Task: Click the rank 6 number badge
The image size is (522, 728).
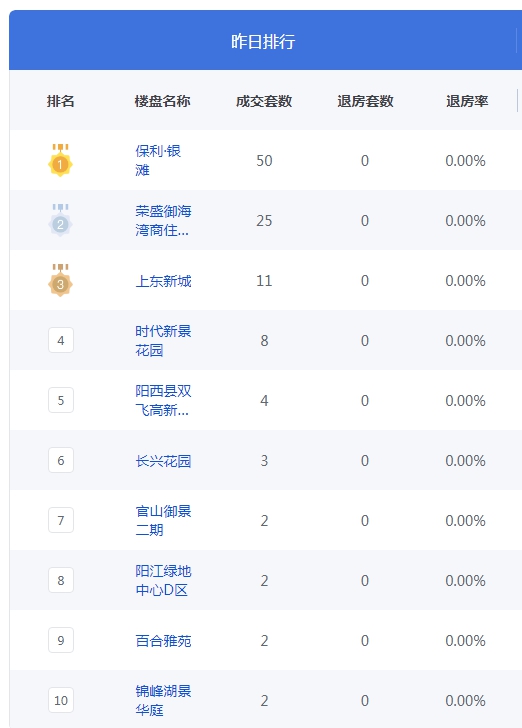Action: point(61,460)
